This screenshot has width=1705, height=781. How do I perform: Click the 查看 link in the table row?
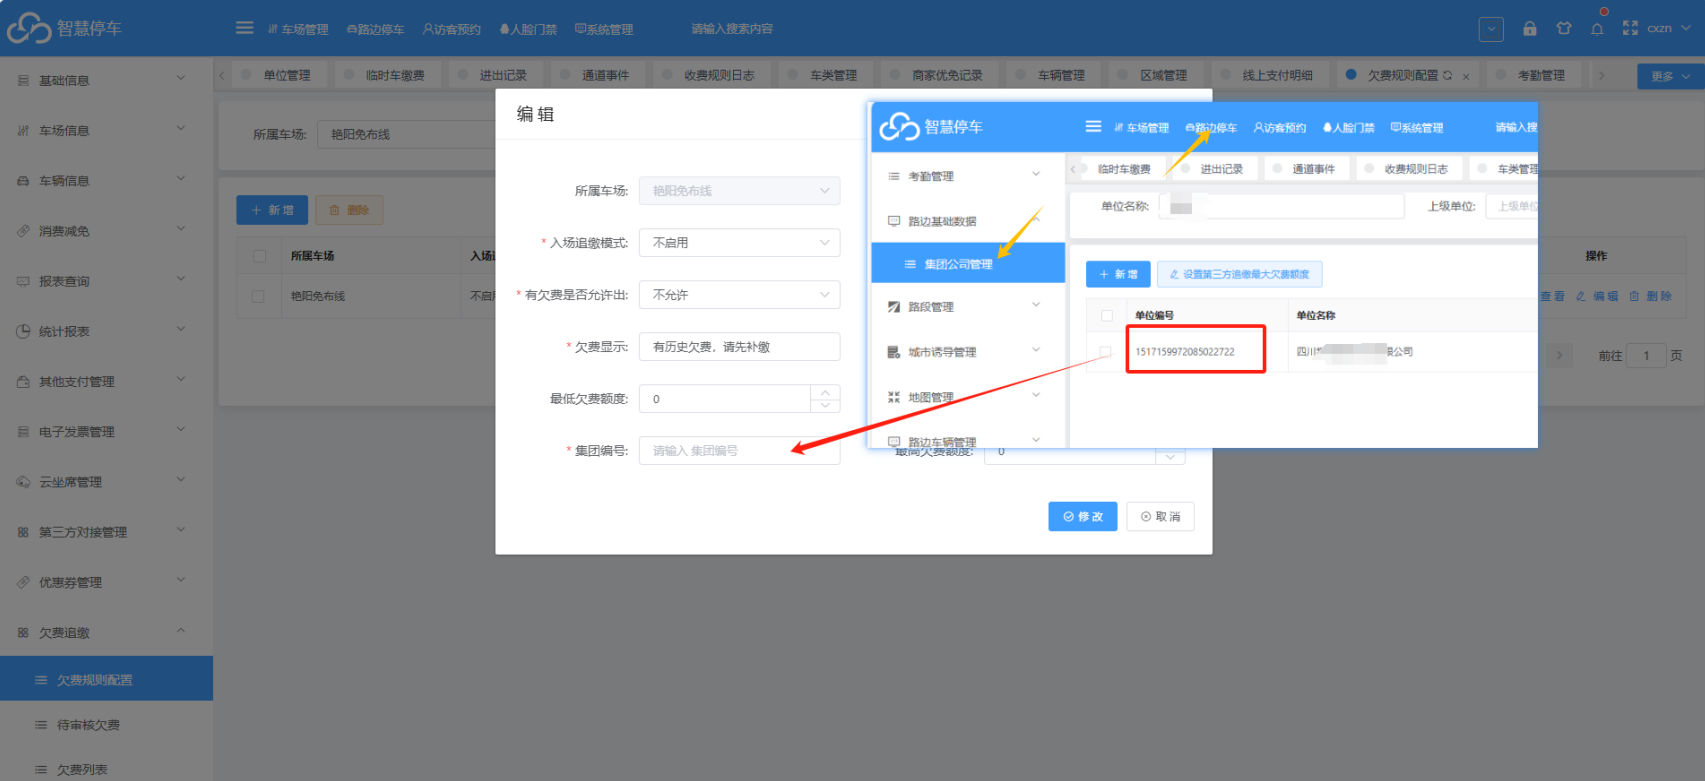[x=1553, y=296]
